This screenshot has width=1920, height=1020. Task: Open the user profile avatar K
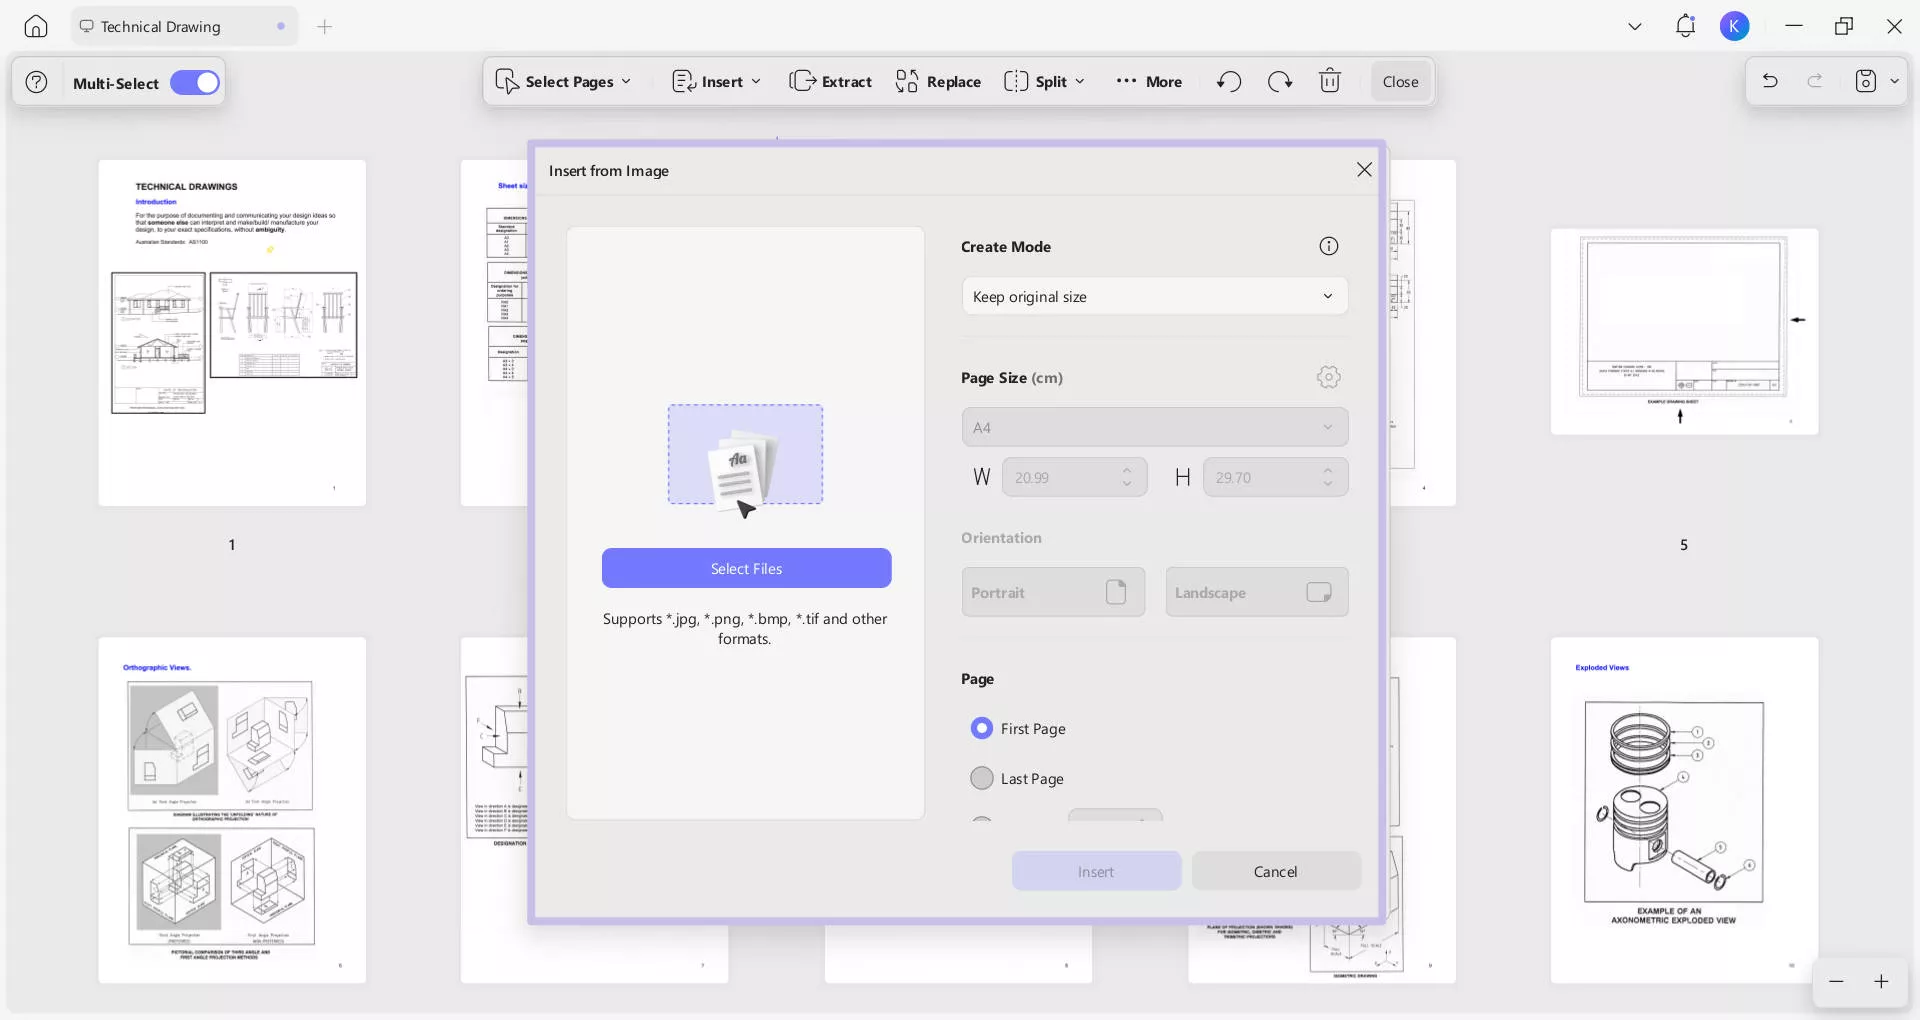pyautogui.click(x=1734, y=27)
